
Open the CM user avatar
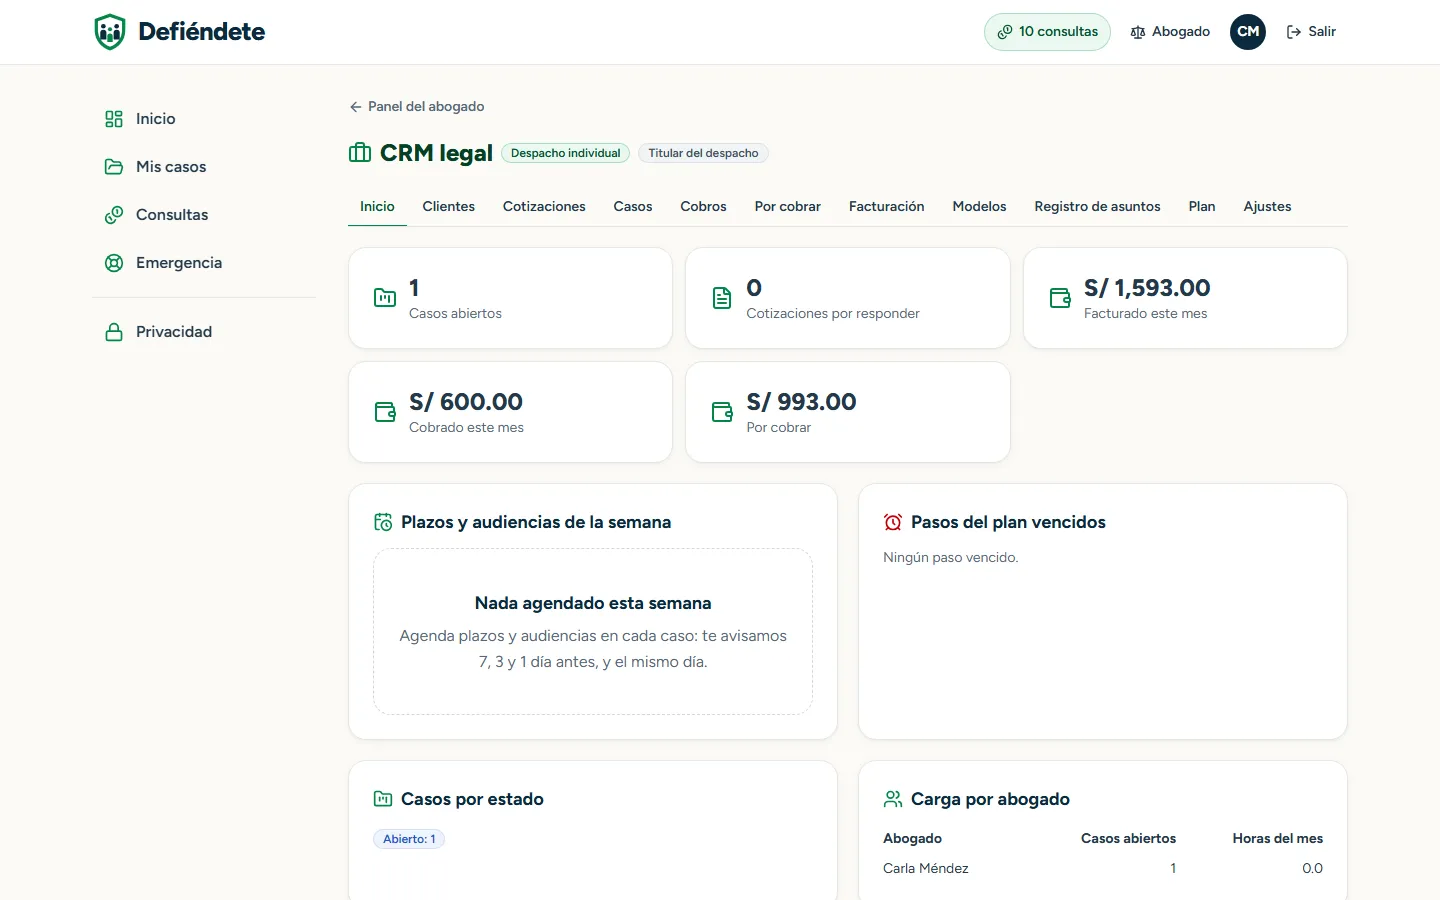[1248, 32]
